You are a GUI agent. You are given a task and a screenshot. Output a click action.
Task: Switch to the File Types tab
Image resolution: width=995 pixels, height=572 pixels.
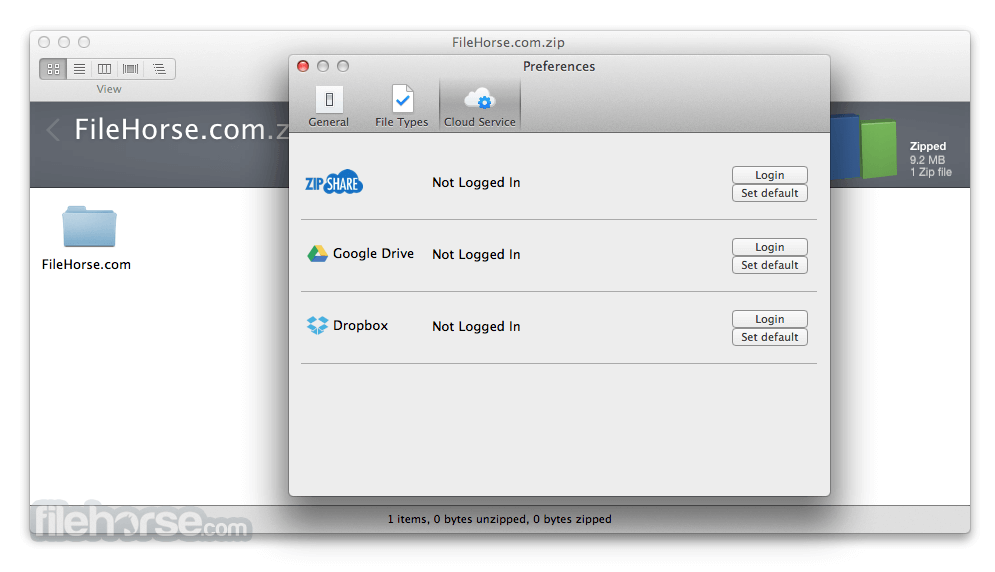402,106
